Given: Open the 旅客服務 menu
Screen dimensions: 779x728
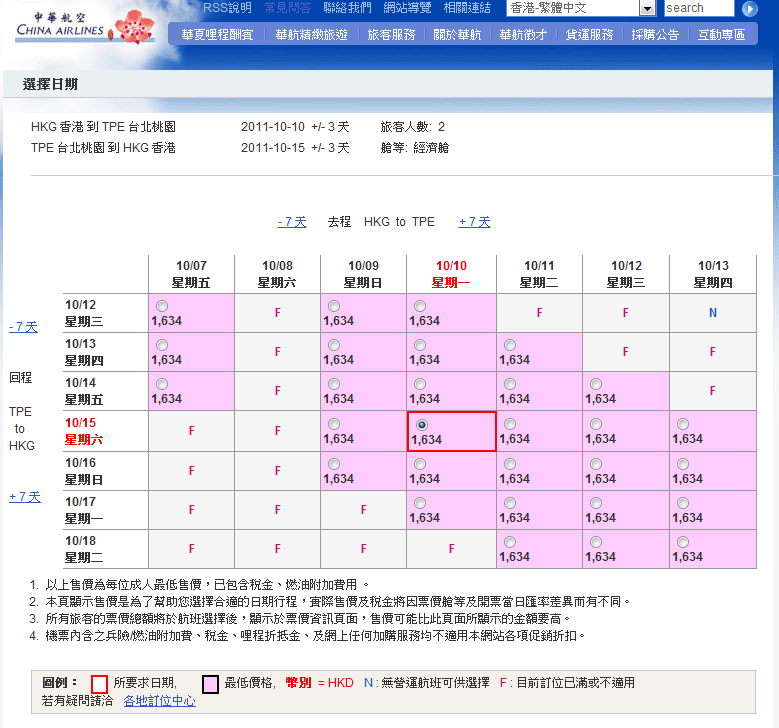Looking at the screenshot, I should tap(391, 35).
